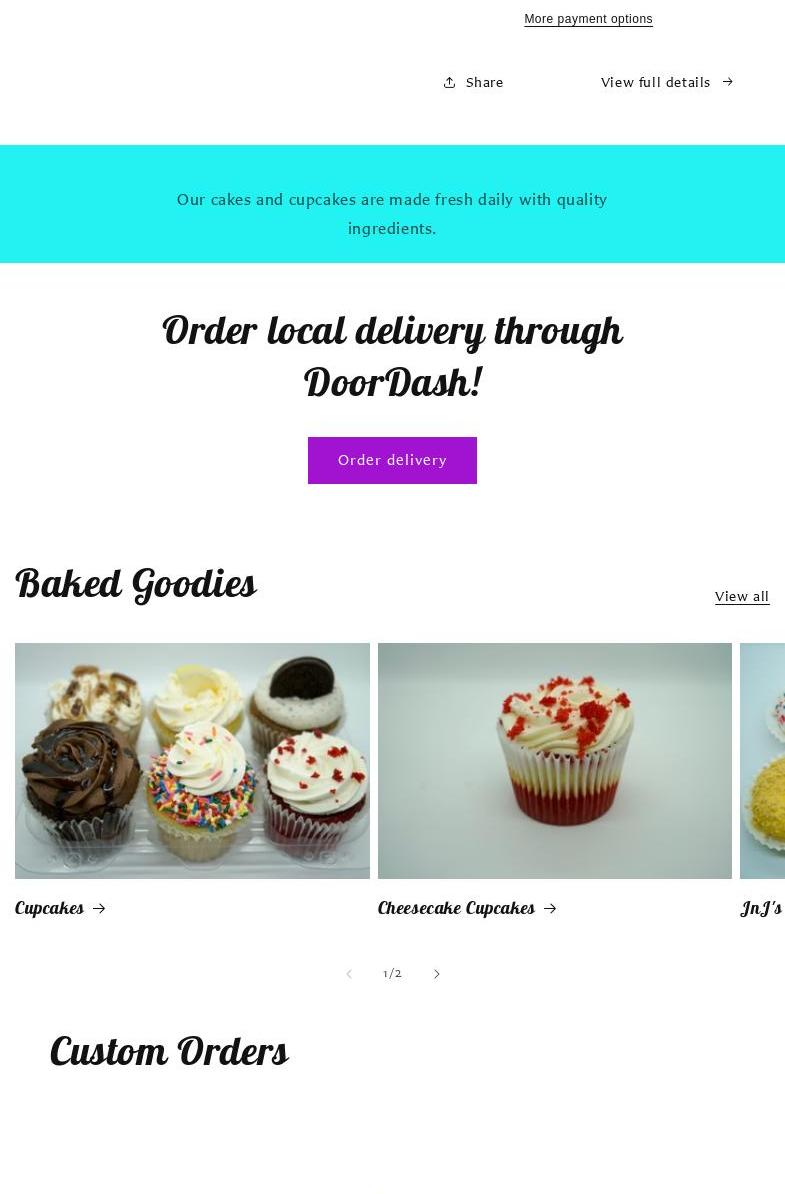Click the arrow next to Cheesecake Cupcakes

click(x=550, y=908)
